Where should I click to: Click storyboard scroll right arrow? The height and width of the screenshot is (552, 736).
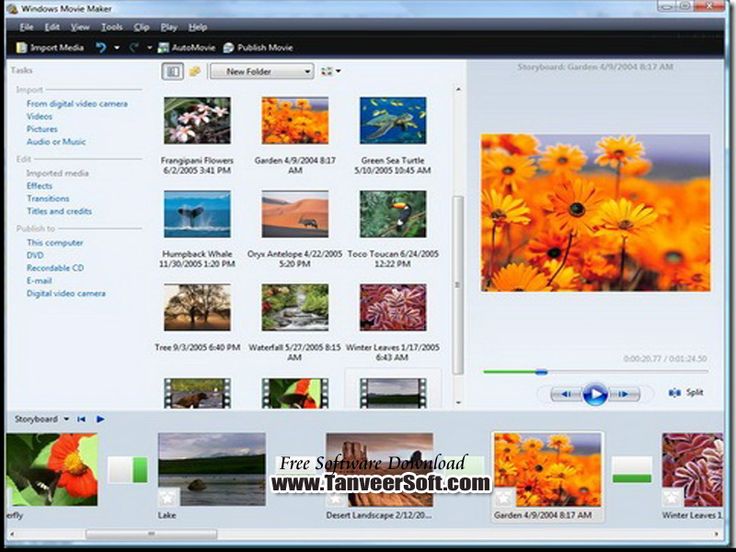(x=717, y=534)
